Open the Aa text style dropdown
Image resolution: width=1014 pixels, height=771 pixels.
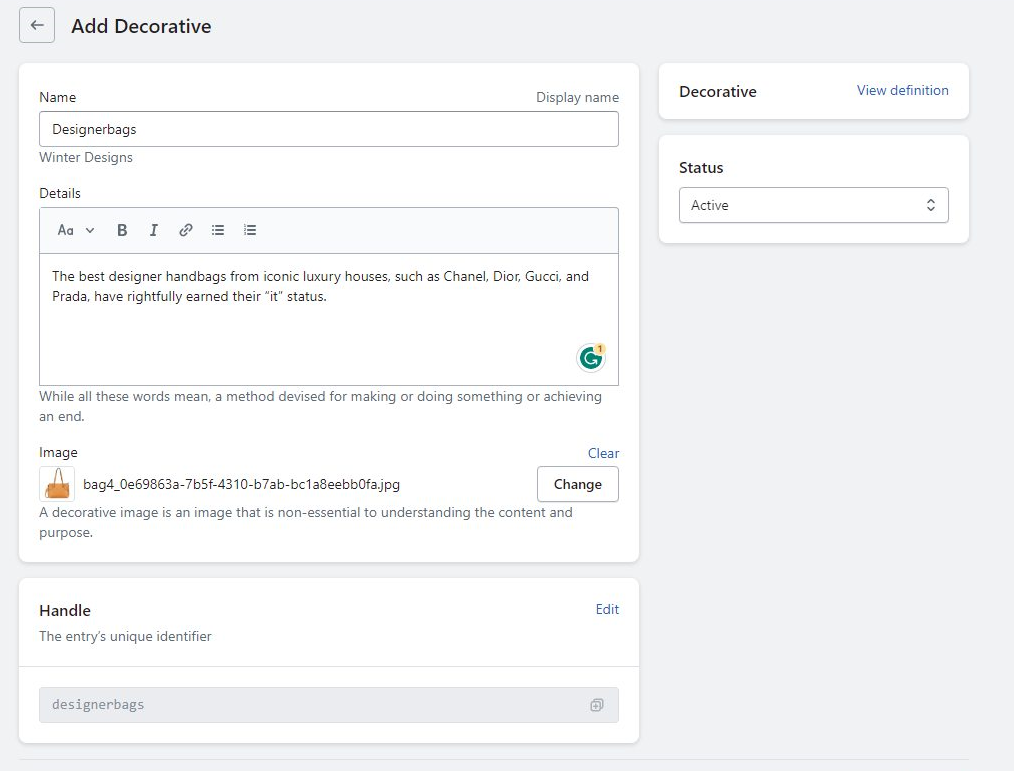click(75, 230)
